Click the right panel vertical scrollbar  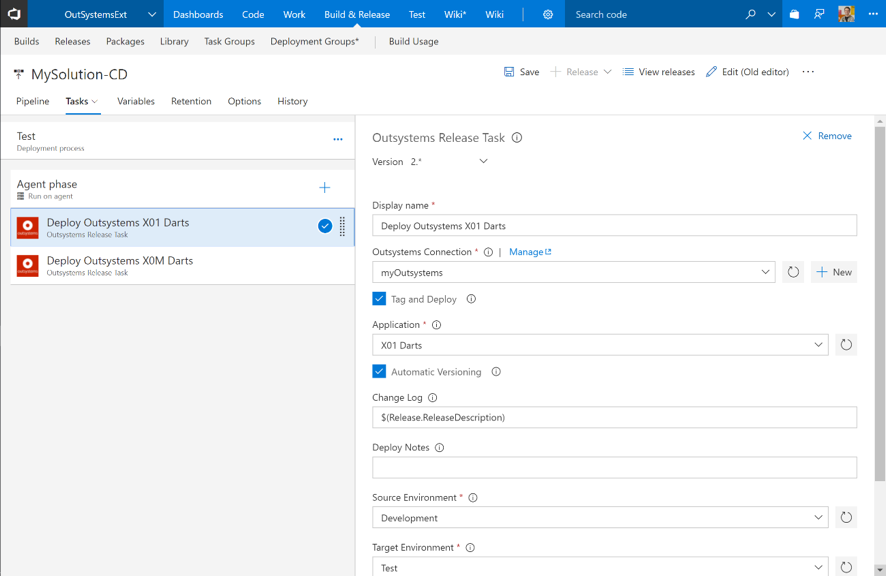point(880,304)
